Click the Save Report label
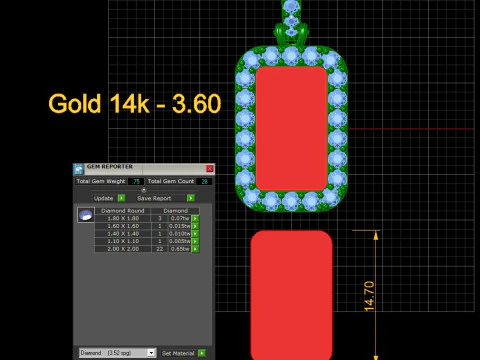This screenshot has width=480, height=360. 154,198
